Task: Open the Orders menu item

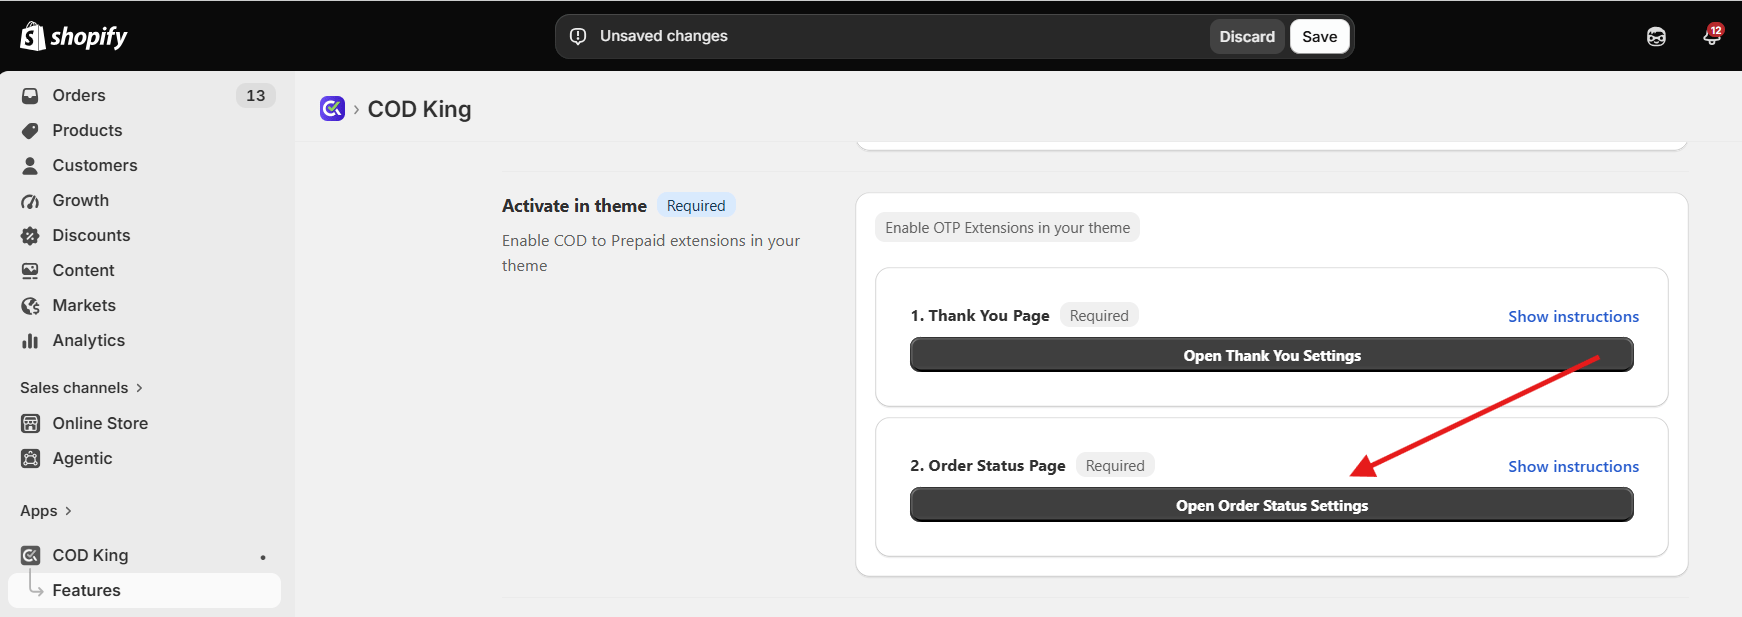Action: 79,96
